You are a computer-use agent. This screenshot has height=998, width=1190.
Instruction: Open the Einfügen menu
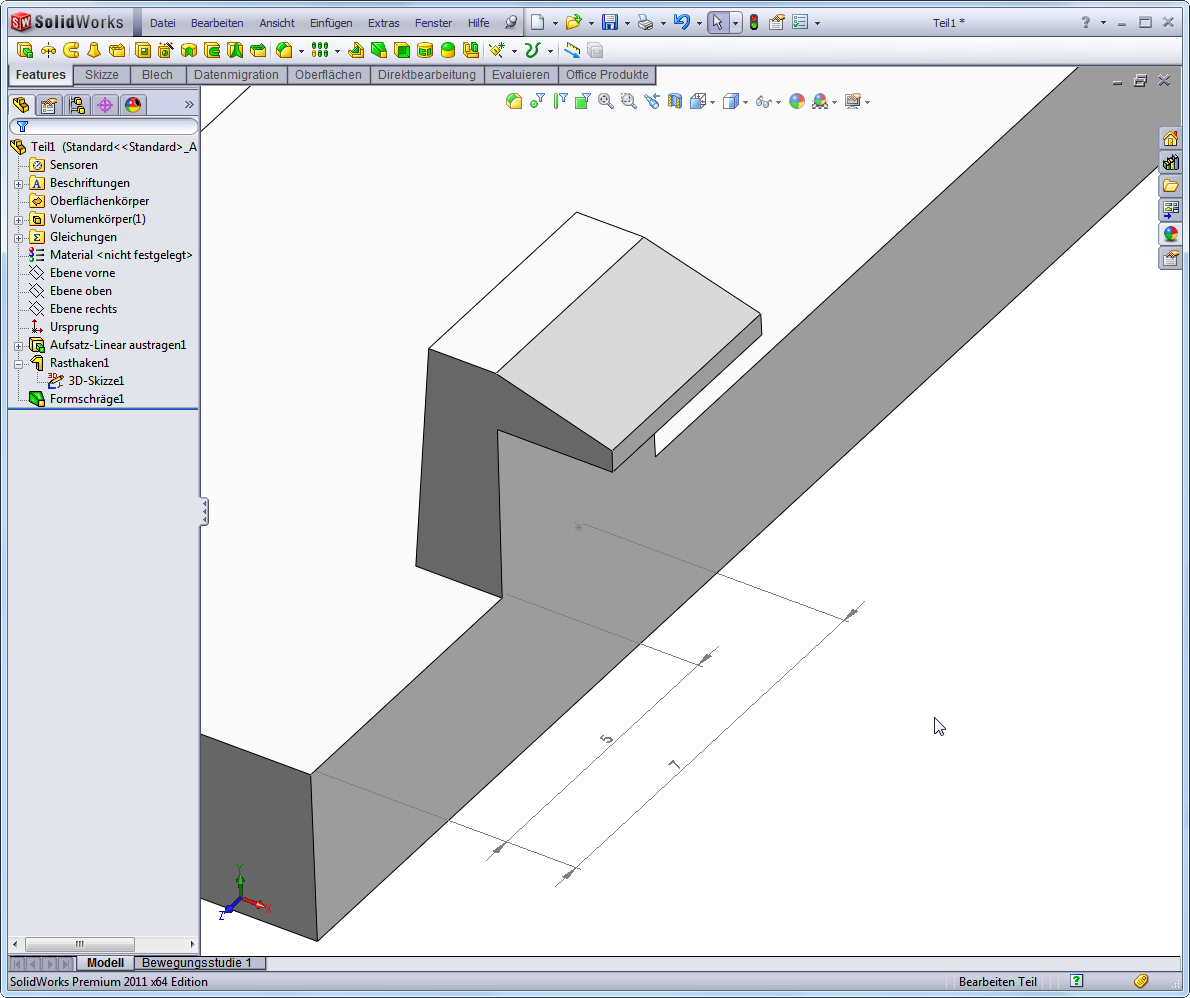coord(330,23)
